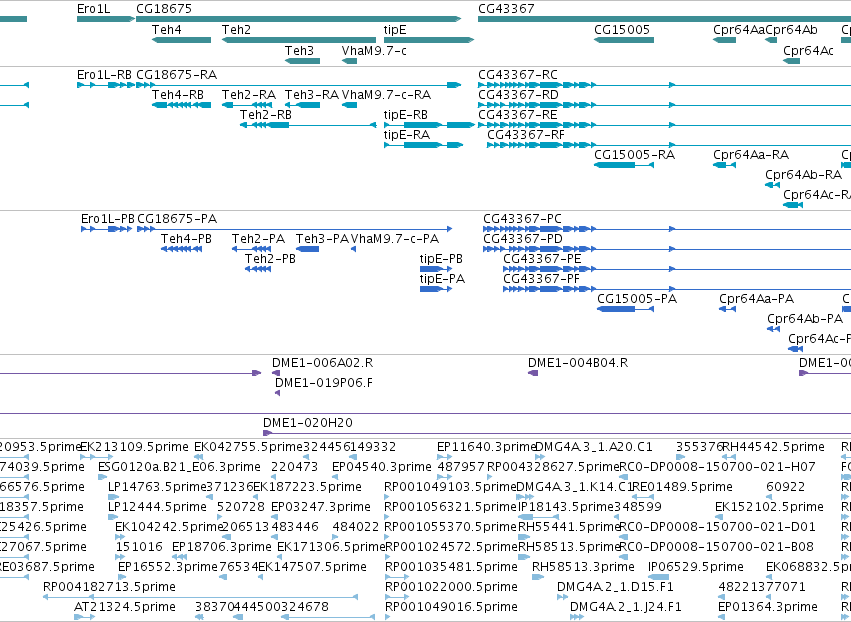The height and width of the screenshot is (622, 851).
Task: Click the Teh3 gene label
Action: click(x=300, y=50)
